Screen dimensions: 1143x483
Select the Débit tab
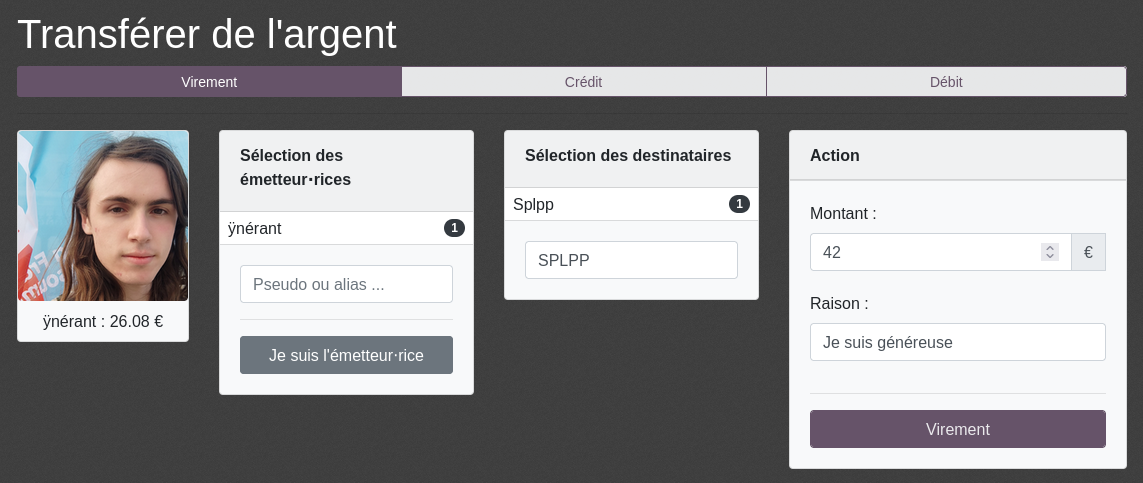point(946,82)
